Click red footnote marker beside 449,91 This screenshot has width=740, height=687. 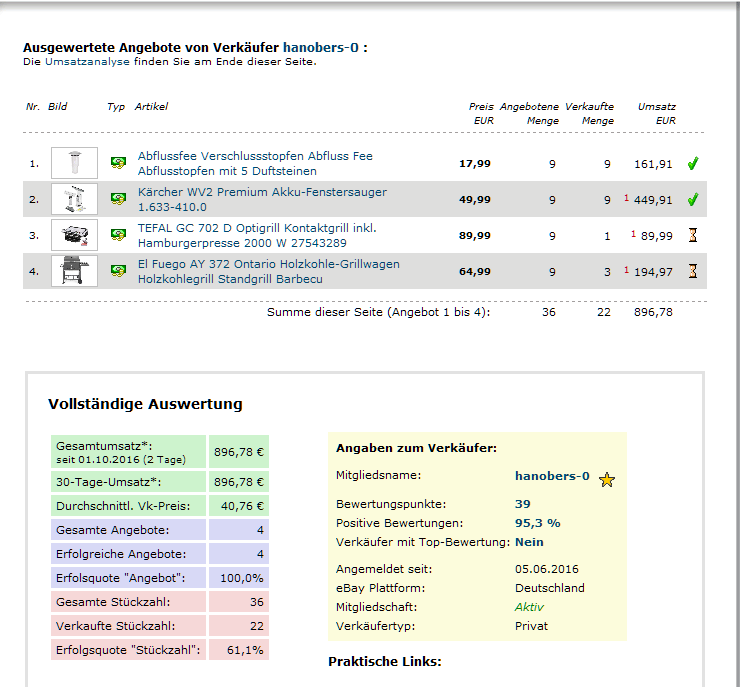tap(626, 198)
